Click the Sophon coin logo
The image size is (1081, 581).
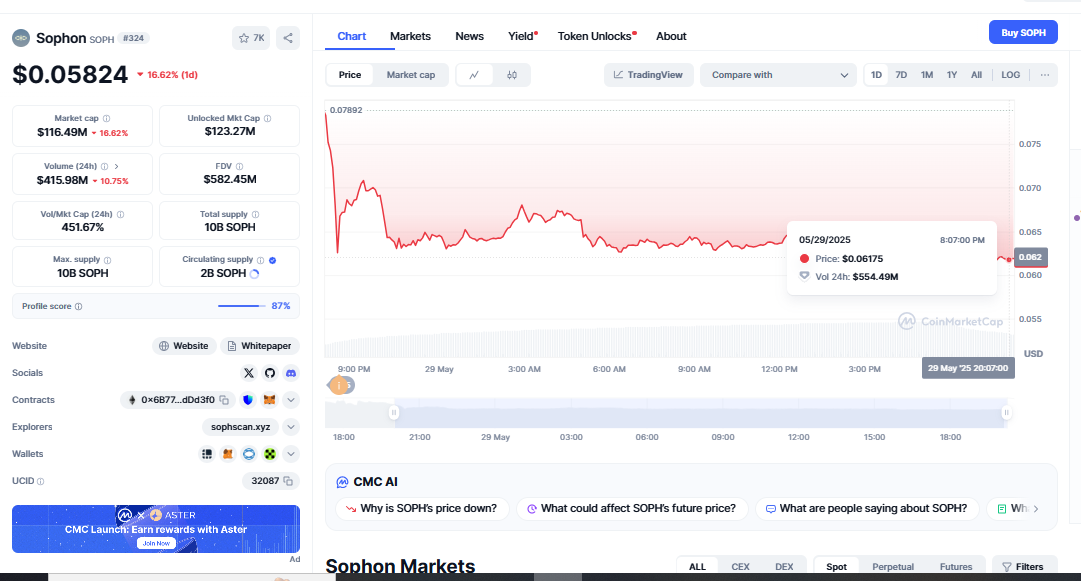pos(21,38)
